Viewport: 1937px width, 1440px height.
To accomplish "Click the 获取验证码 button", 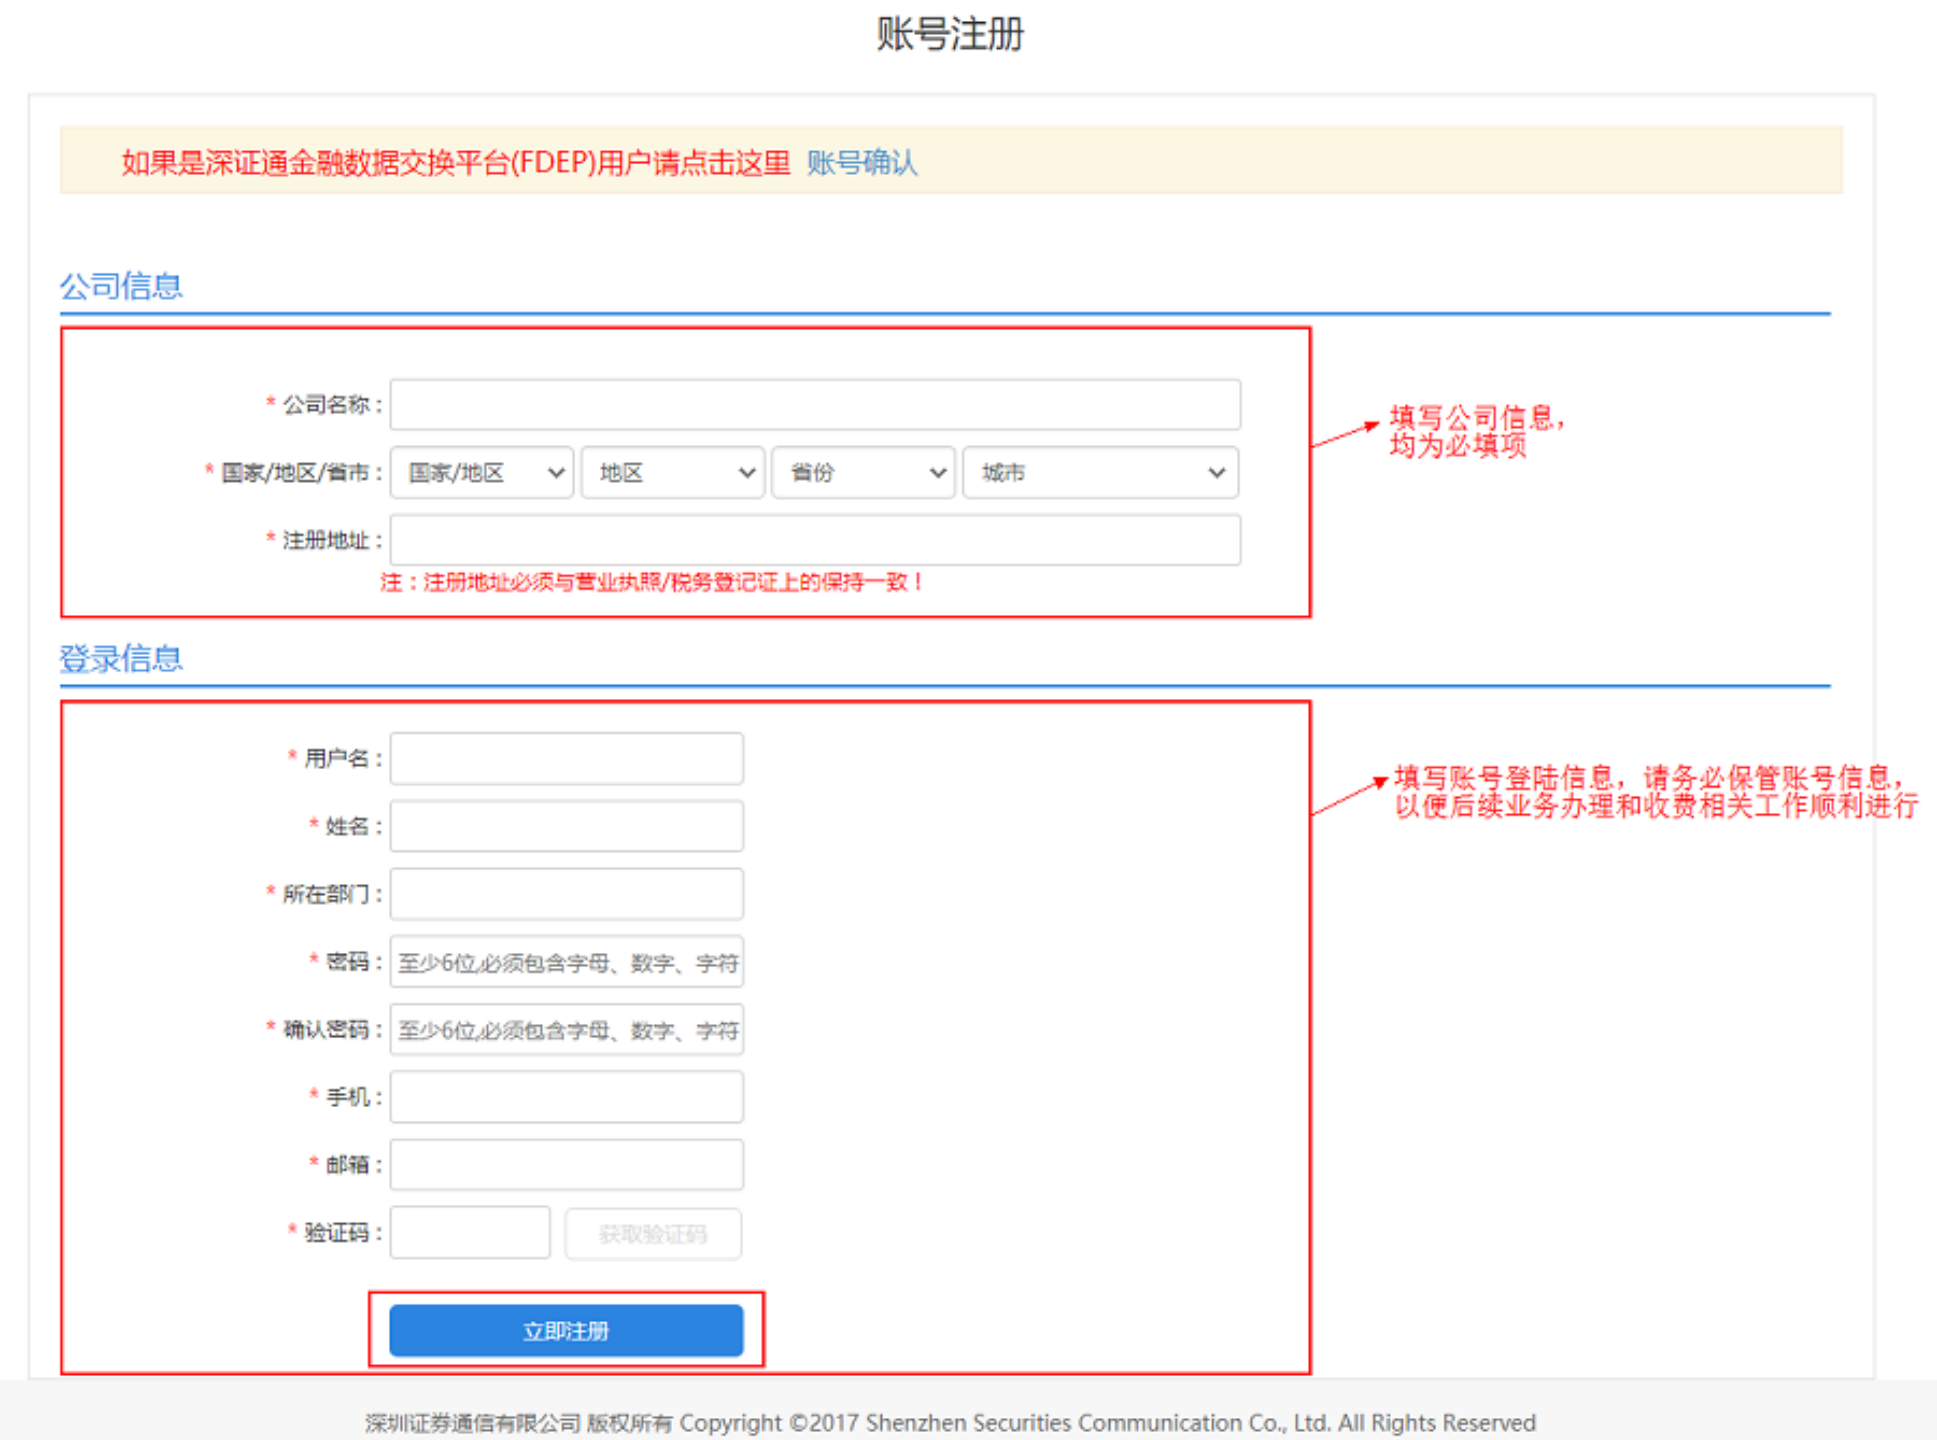I will click(x=653, y=1233).
